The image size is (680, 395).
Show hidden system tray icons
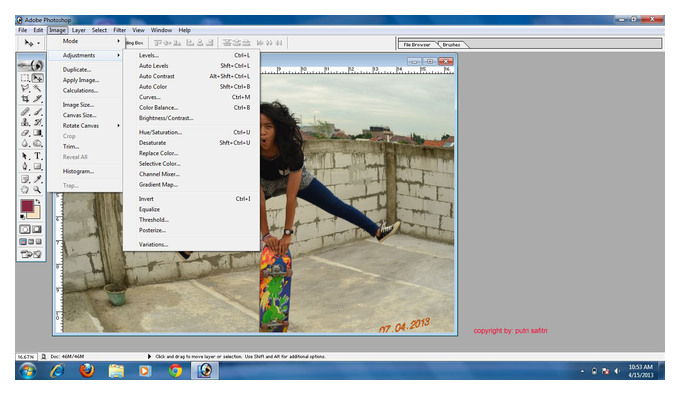point(582,371)
